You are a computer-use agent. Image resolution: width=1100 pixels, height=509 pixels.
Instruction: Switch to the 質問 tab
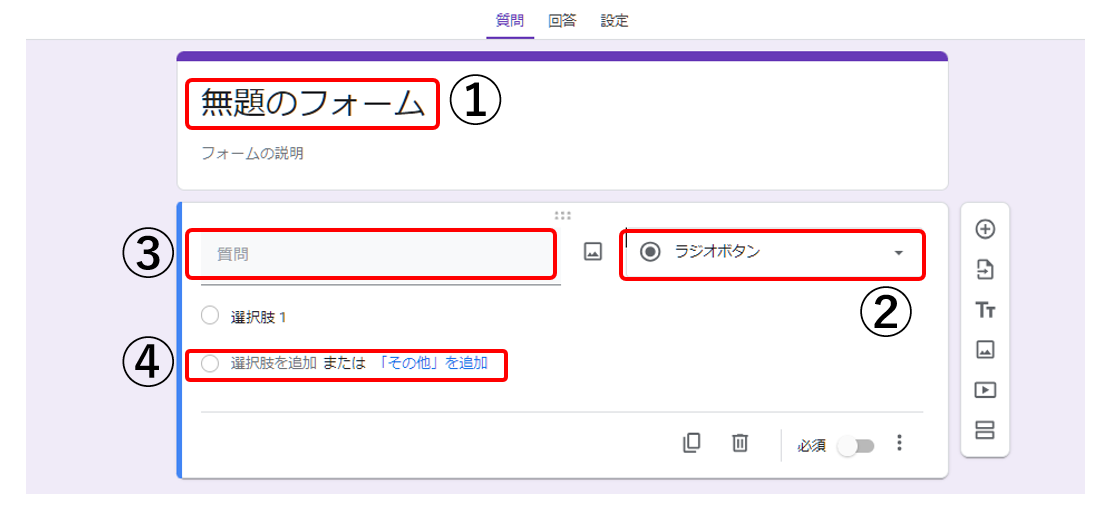point(509,20)
